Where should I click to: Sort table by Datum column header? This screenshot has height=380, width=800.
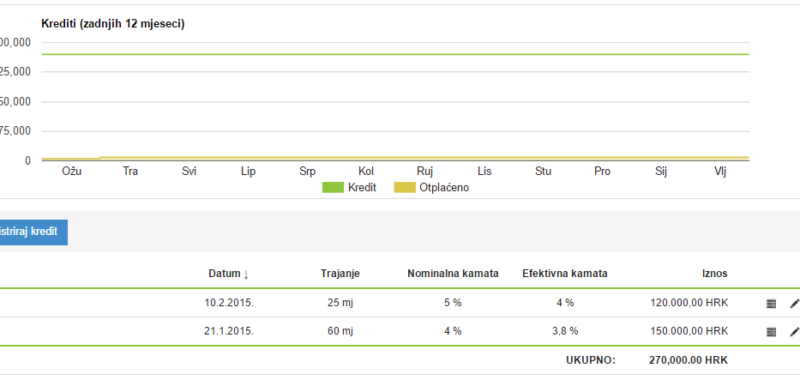pyautogui.click(x=224, y=273)
